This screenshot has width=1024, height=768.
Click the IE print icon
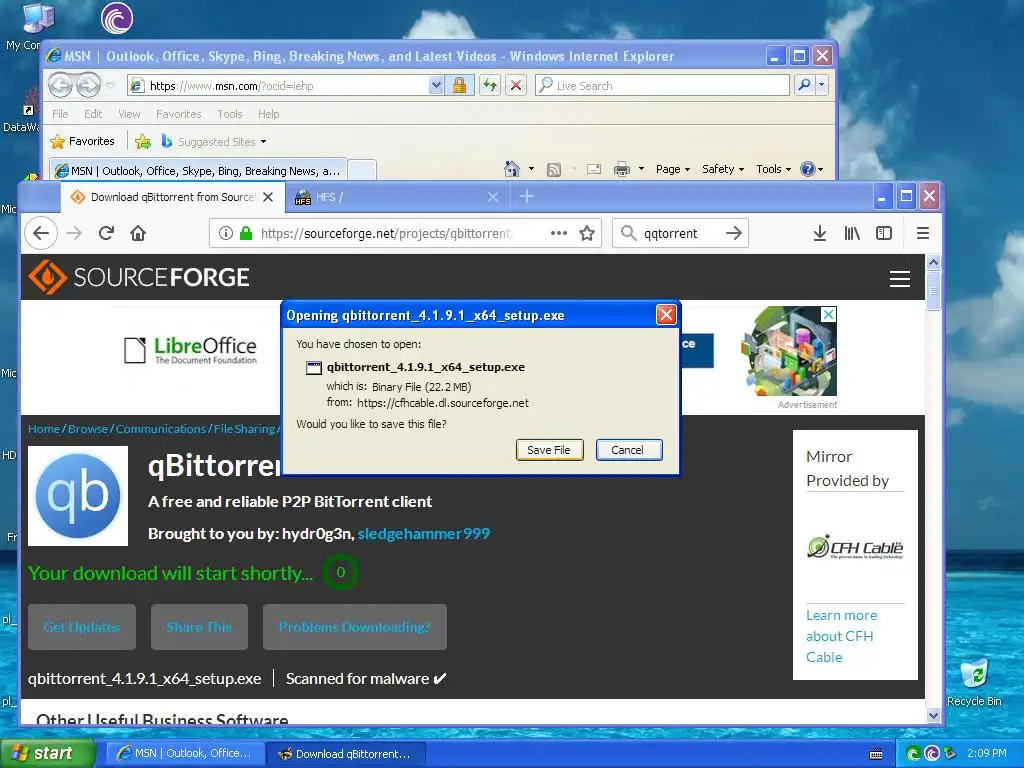622,169
